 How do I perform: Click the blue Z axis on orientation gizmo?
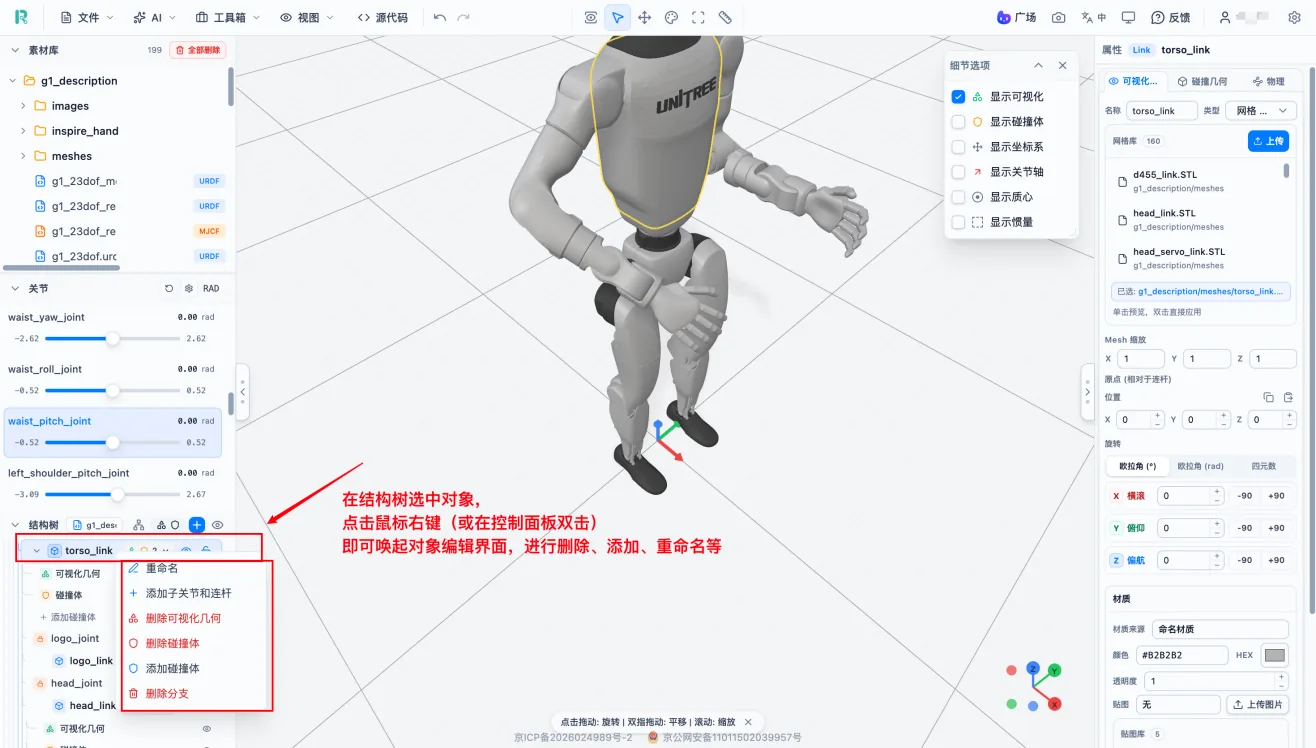pyautogui.click(x=1033, y=668)
